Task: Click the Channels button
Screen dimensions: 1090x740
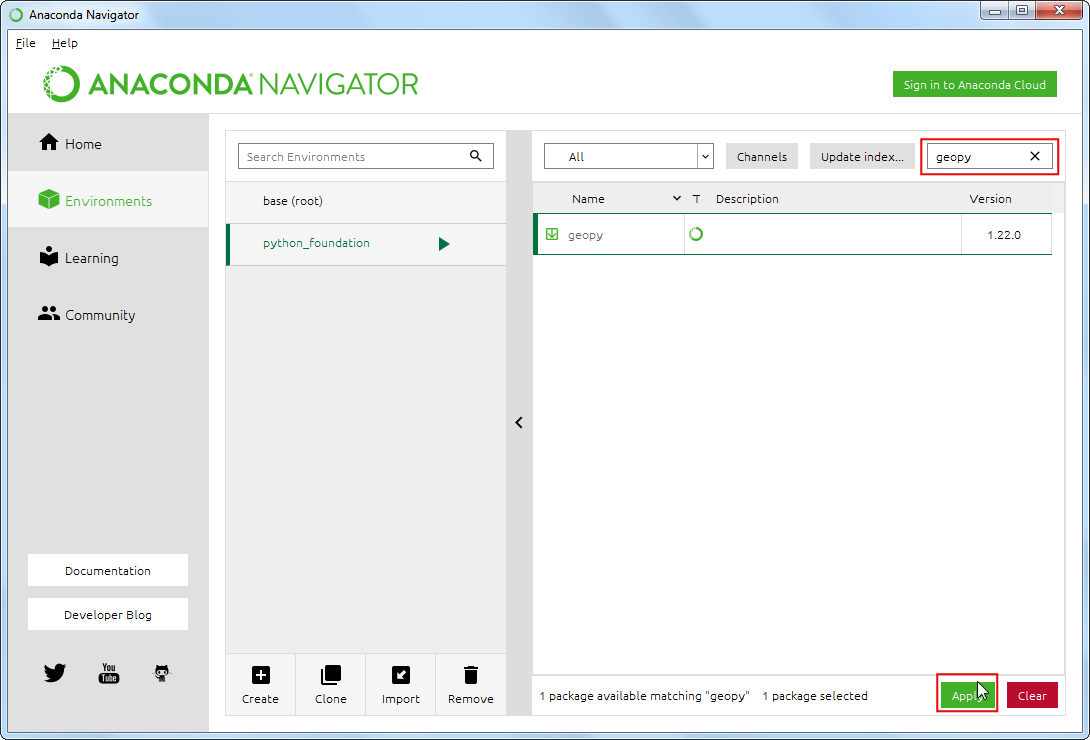Action: point(762,156)
